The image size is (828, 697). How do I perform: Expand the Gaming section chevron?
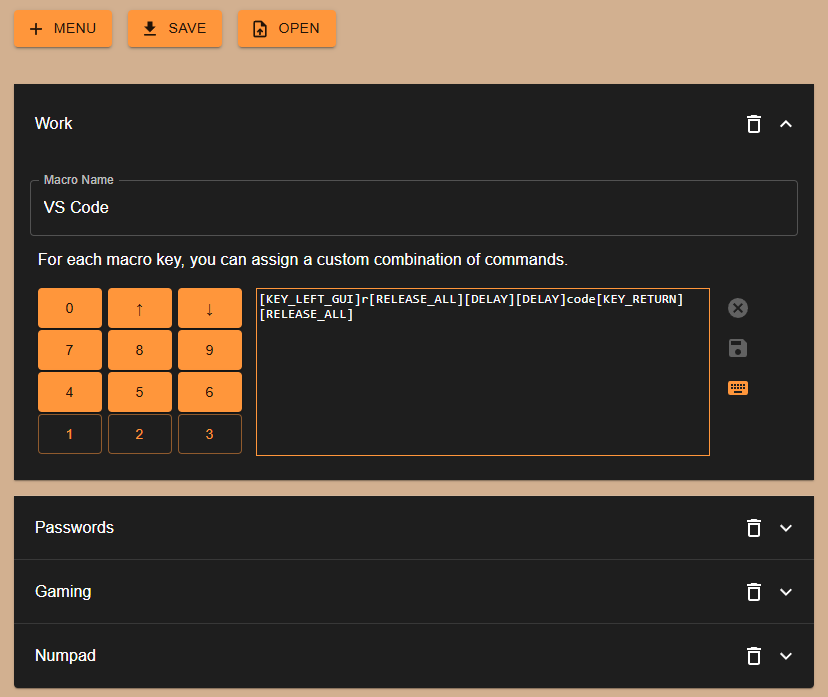[786, 592]
